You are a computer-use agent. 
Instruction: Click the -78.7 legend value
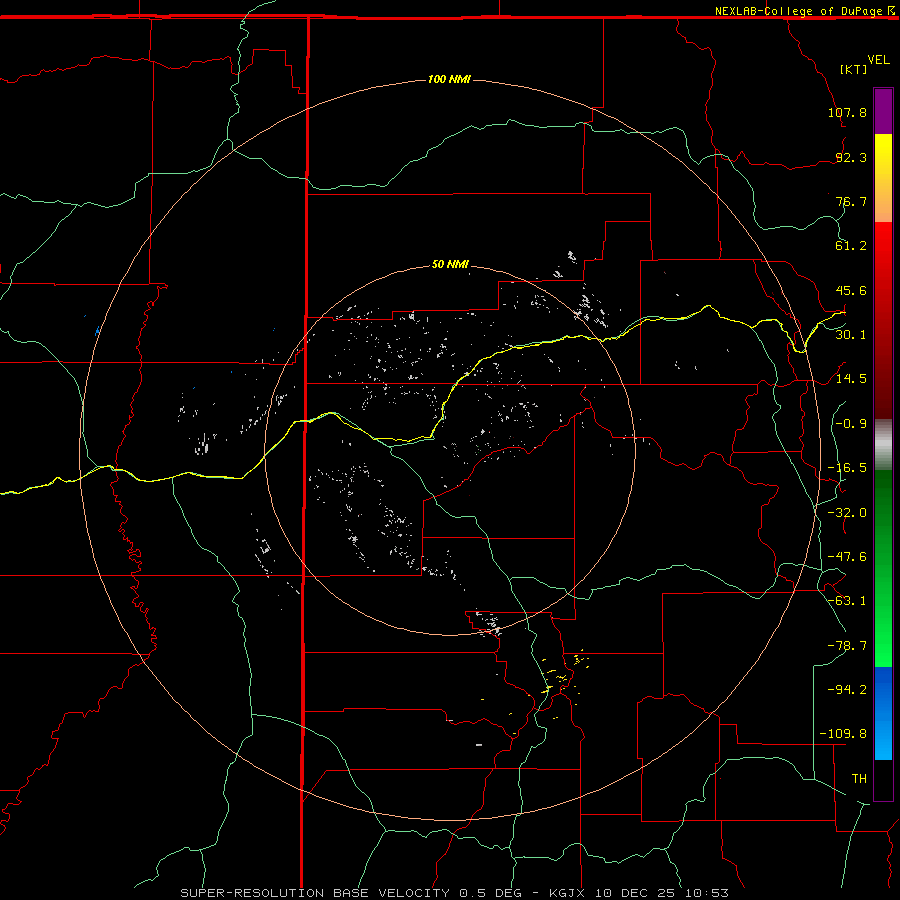pyautogui.click(x=847, y=646)
